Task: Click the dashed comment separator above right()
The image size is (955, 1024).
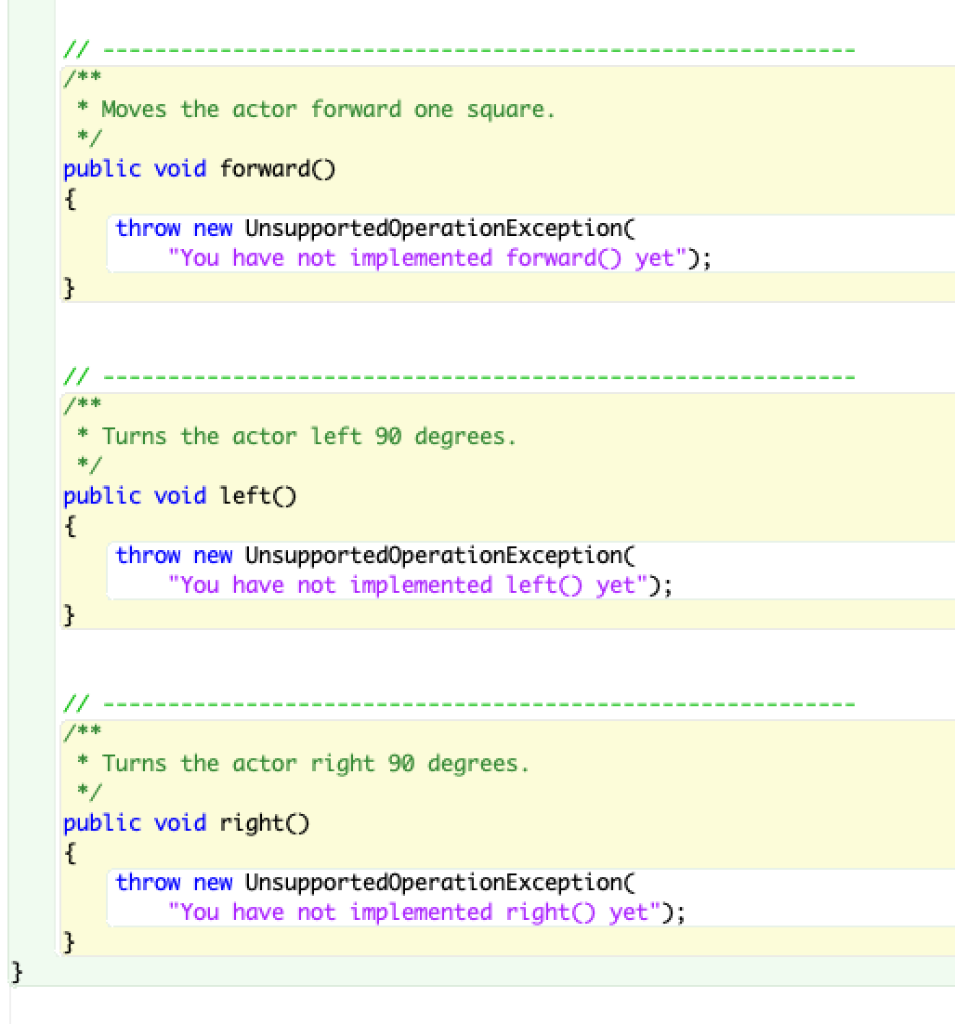Action: tap(459, 704)
